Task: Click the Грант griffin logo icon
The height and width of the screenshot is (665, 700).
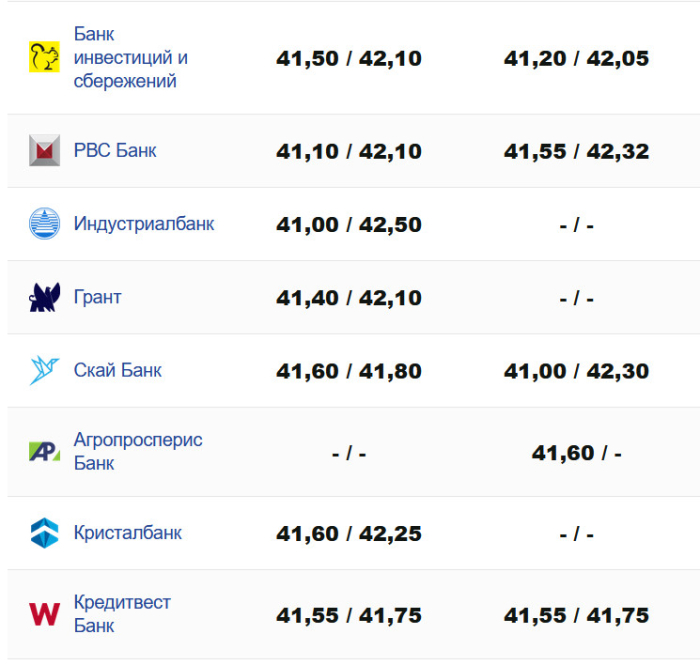Action: point(45,297)
